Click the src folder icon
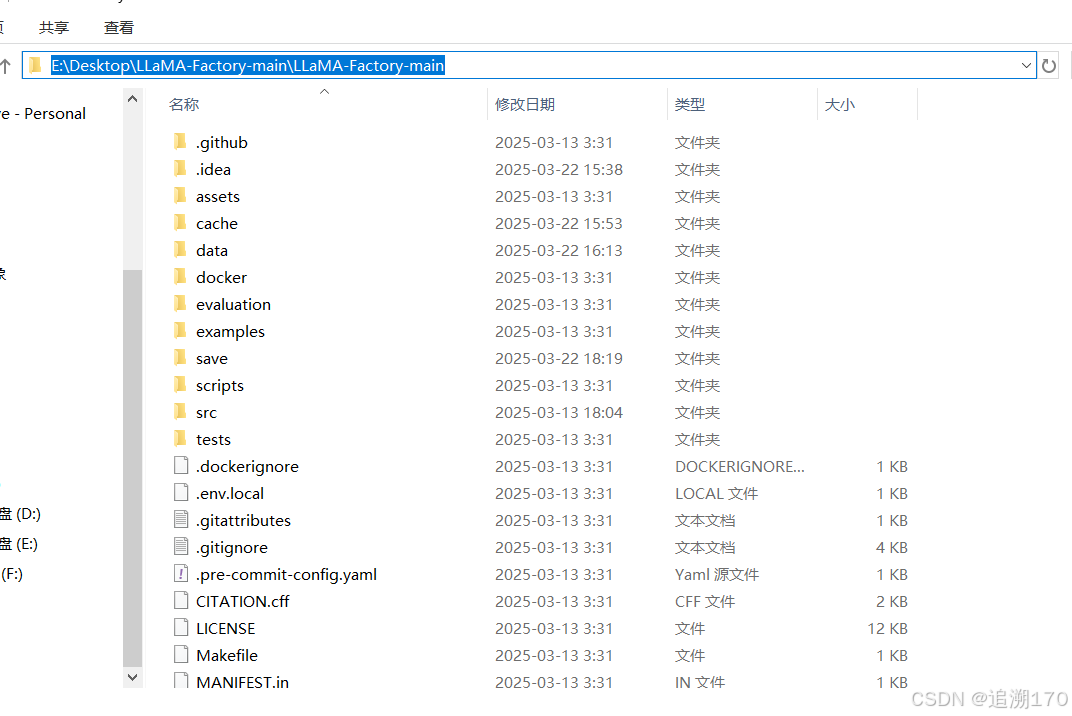Image resolution: width=1072 pixels, height=716 pixels. pyautogui.click(x=180, y=412)
